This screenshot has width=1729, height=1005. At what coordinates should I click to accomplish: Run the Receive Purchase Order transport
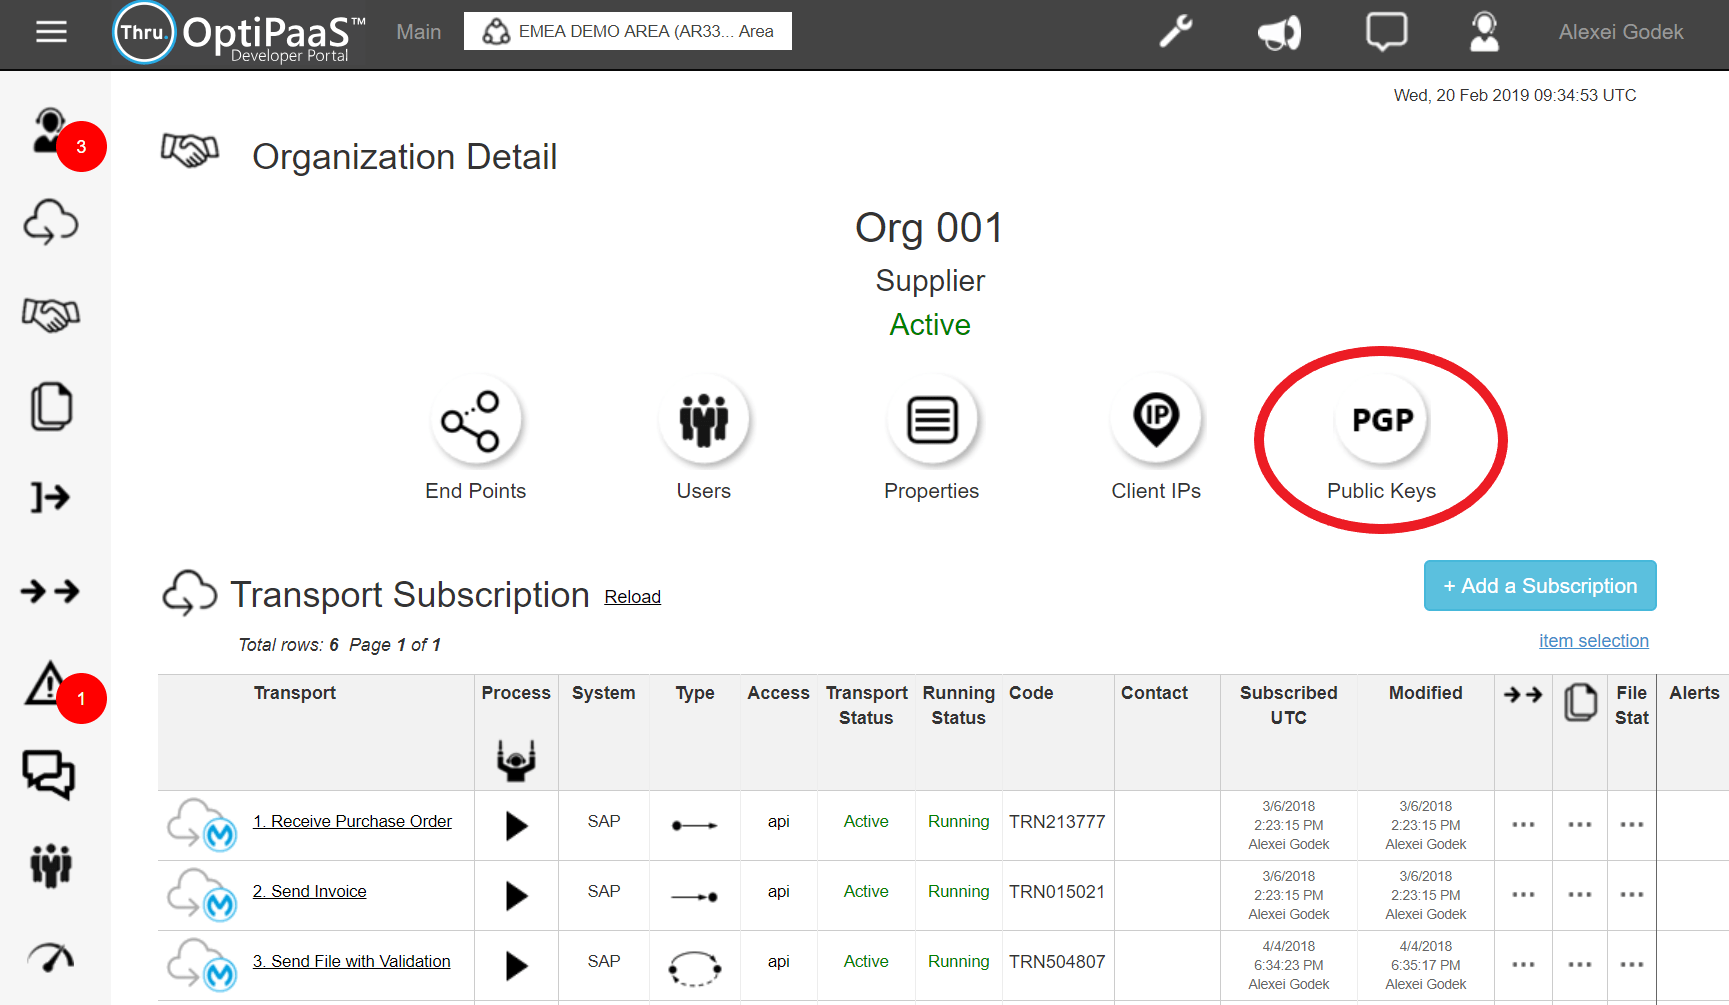(x=515, y=825)
